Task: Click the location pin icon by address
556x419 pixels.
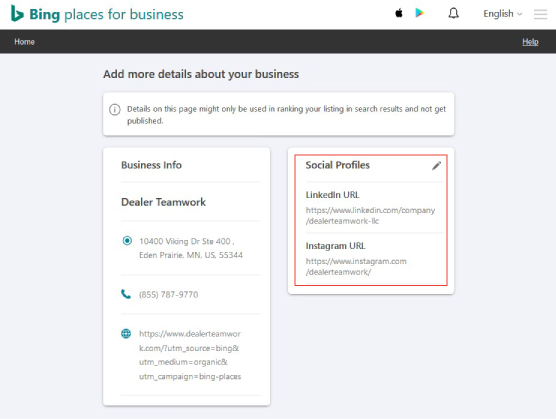Action: click(127, 241)
